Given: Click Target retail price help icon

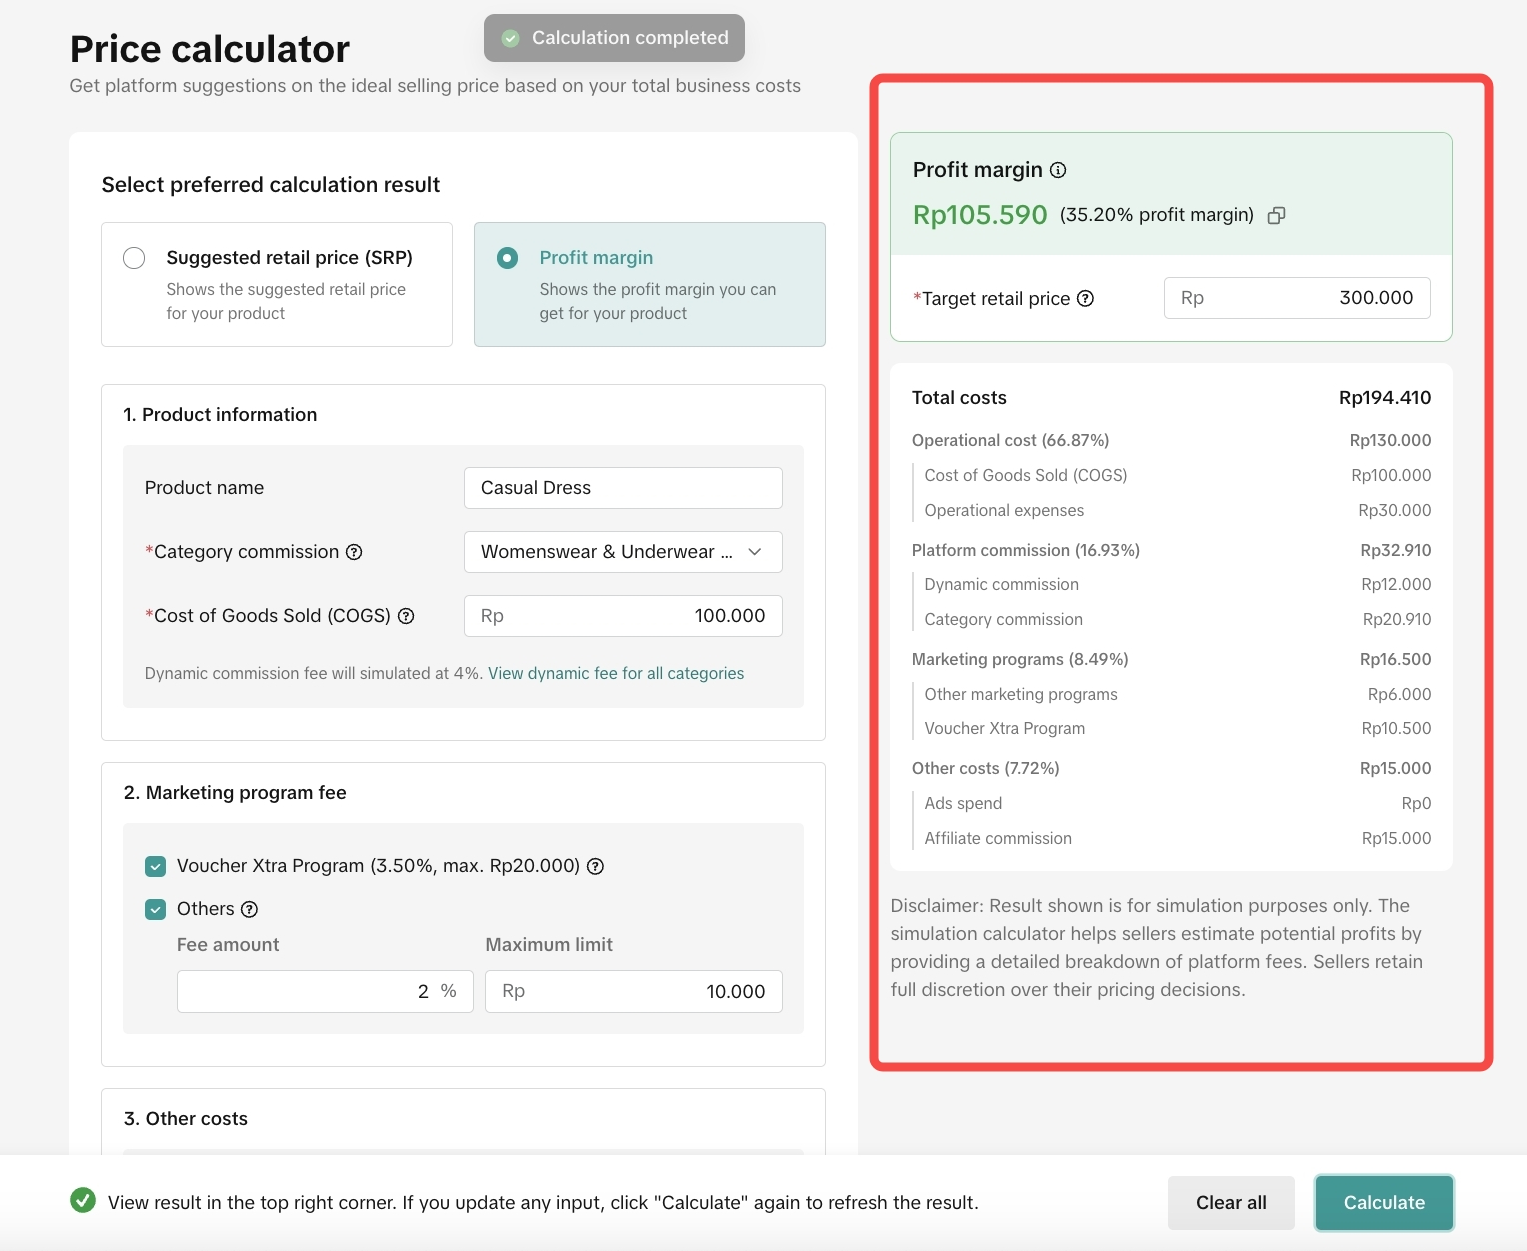Looking at the screenshot, I should coord(1085,298).
